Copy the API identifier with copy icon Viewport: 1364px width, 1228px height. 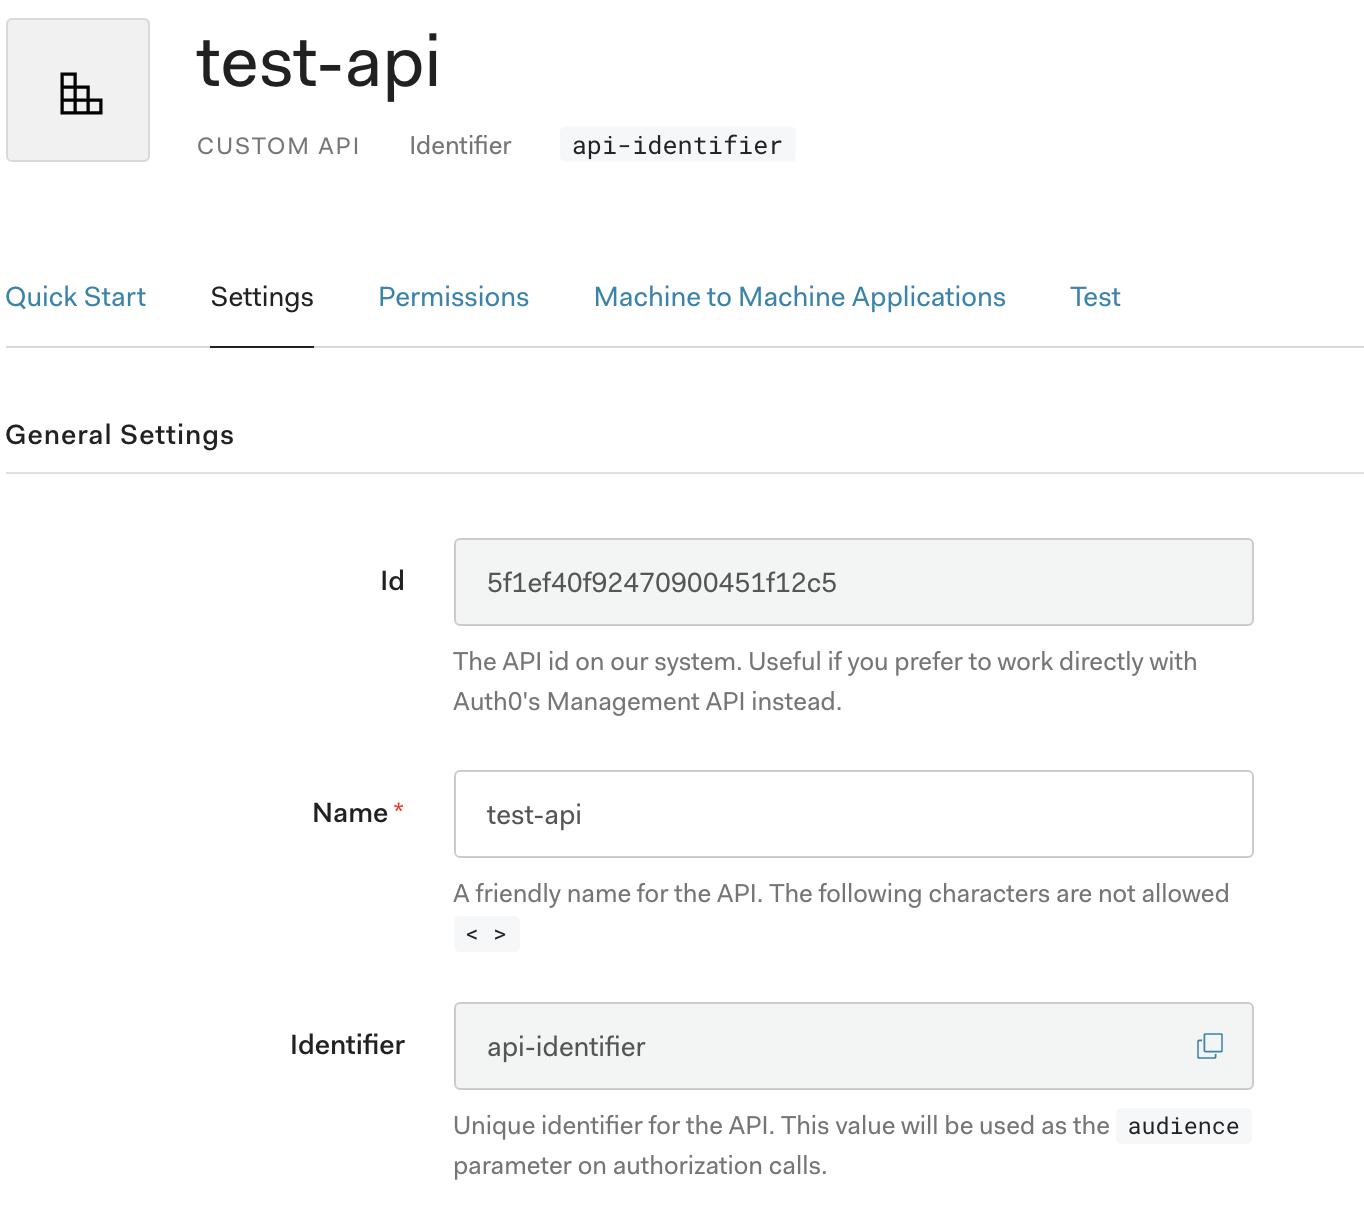[x=1209, y=1046]
